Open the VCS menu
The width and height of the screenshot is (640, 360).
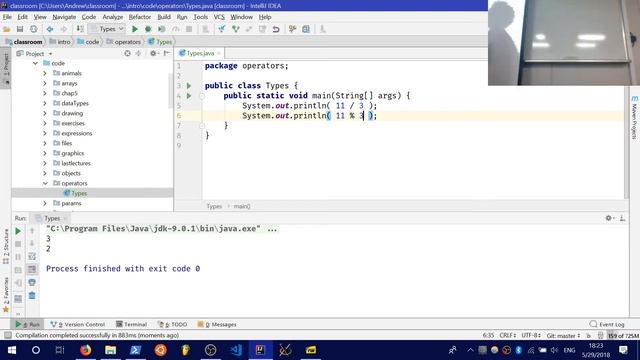pos(219,17)
